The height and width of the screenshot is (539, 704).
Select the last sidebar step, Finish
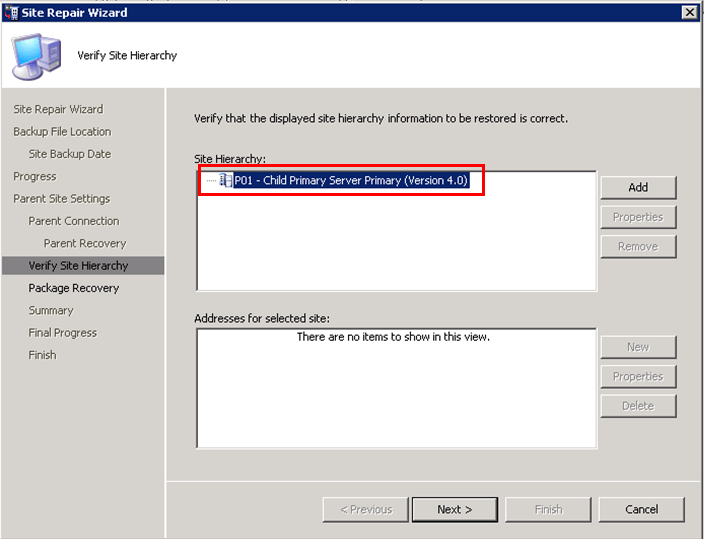coord(42,355)
